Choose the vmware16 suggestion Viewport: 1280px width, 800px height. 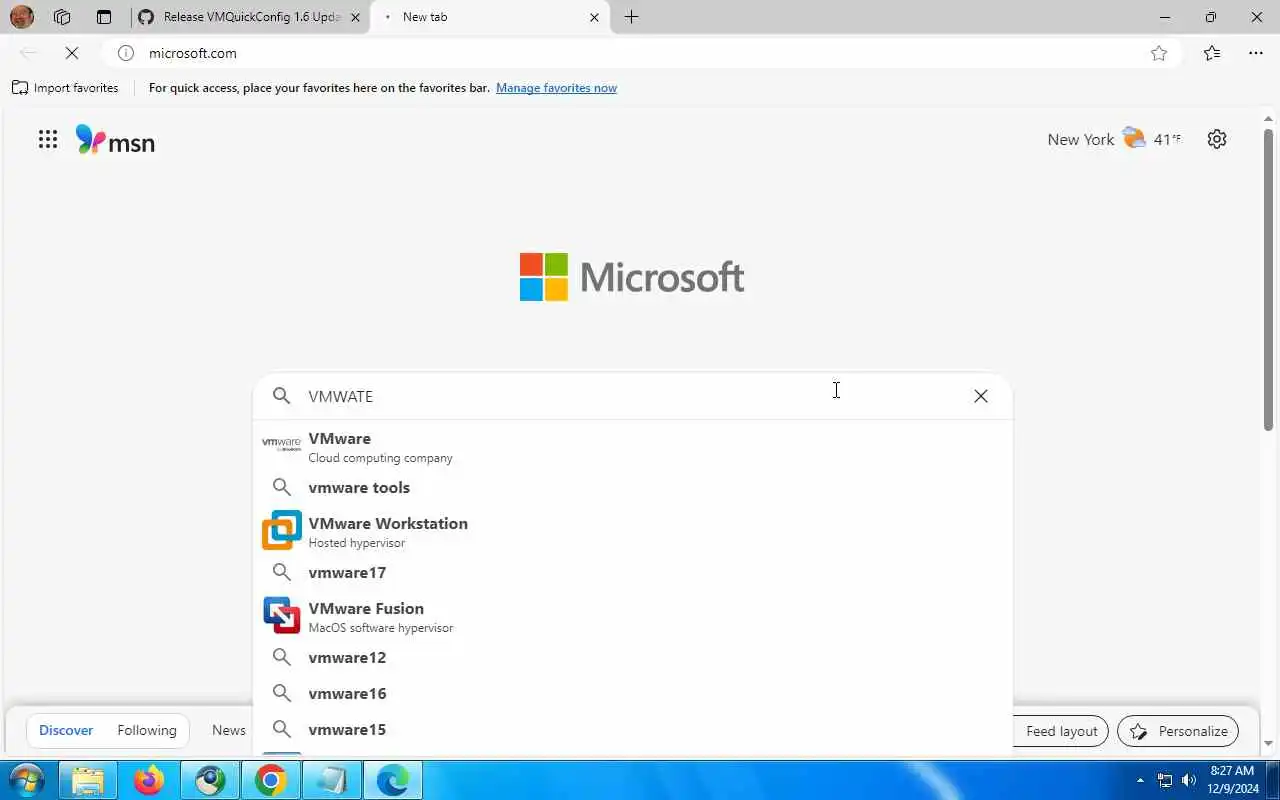[632, 693]
